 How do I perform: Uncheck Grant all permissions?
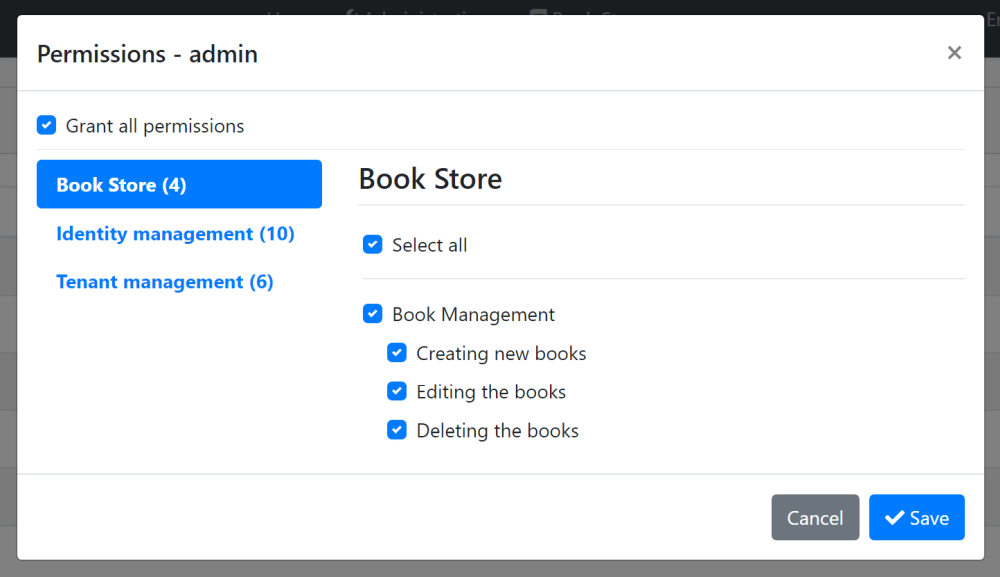[x=46, y=125]
